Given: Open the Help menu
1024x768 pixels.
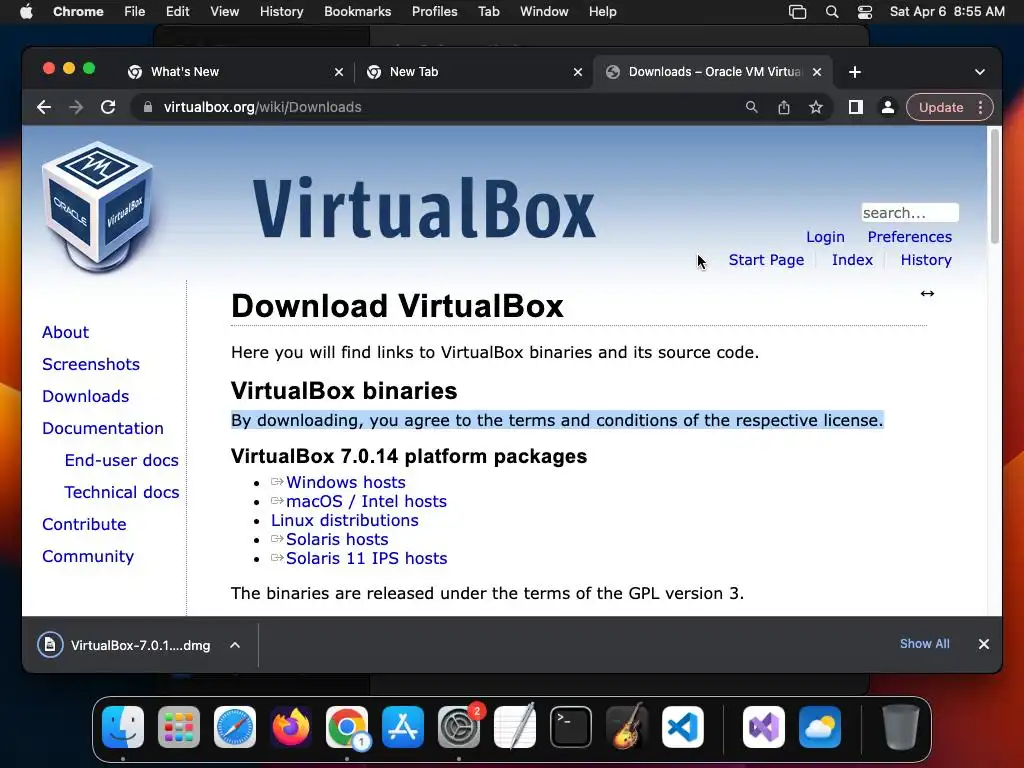Looking at the screenshot, I should [602, 12].
